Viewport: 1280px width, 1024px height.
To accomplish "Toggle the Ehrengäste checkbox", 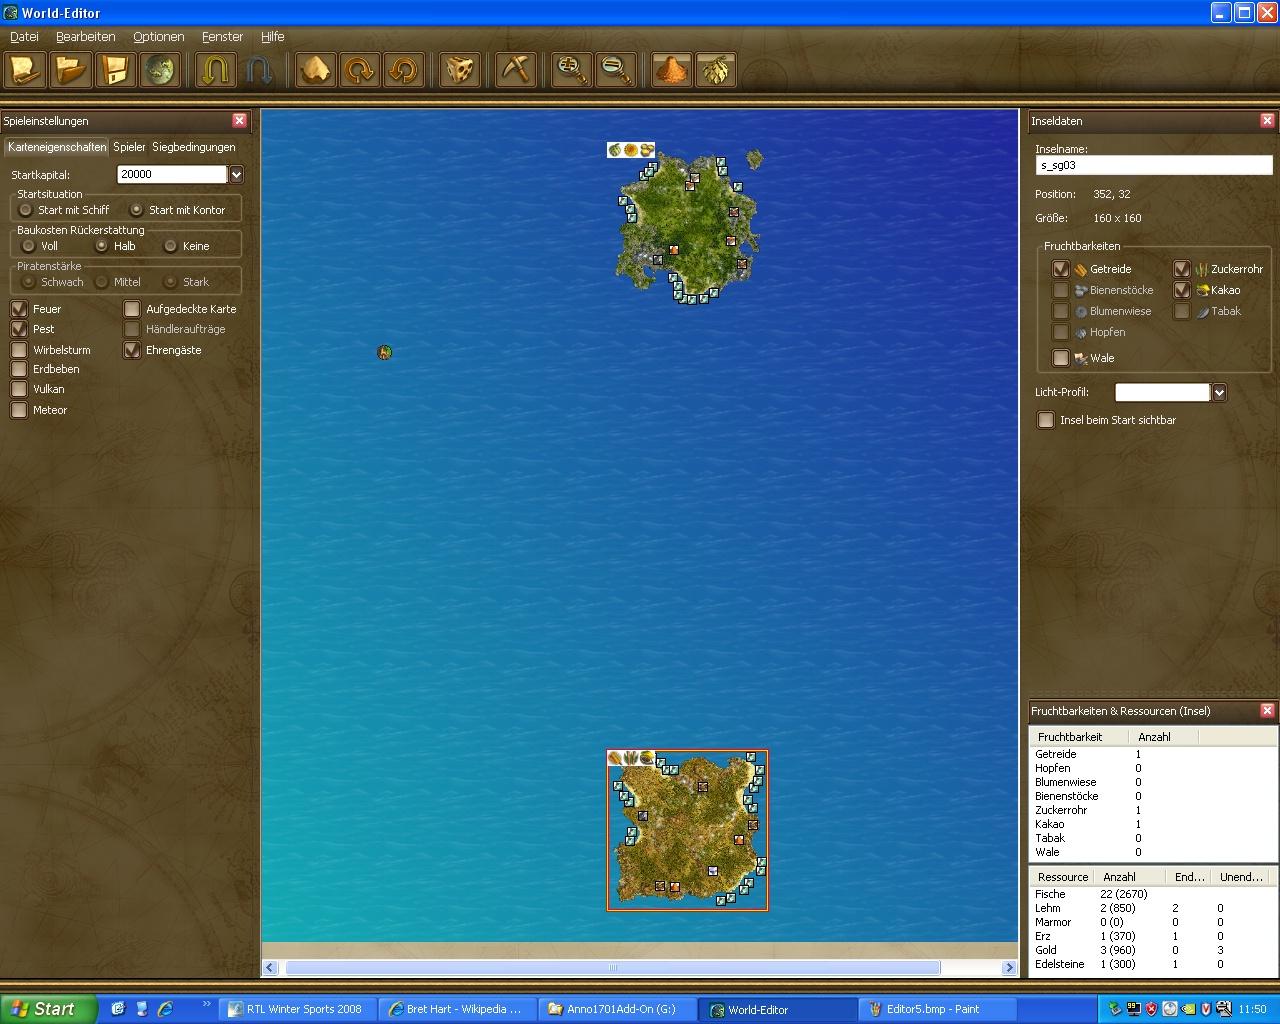I will pyautogui.click(x=132, y=350).
